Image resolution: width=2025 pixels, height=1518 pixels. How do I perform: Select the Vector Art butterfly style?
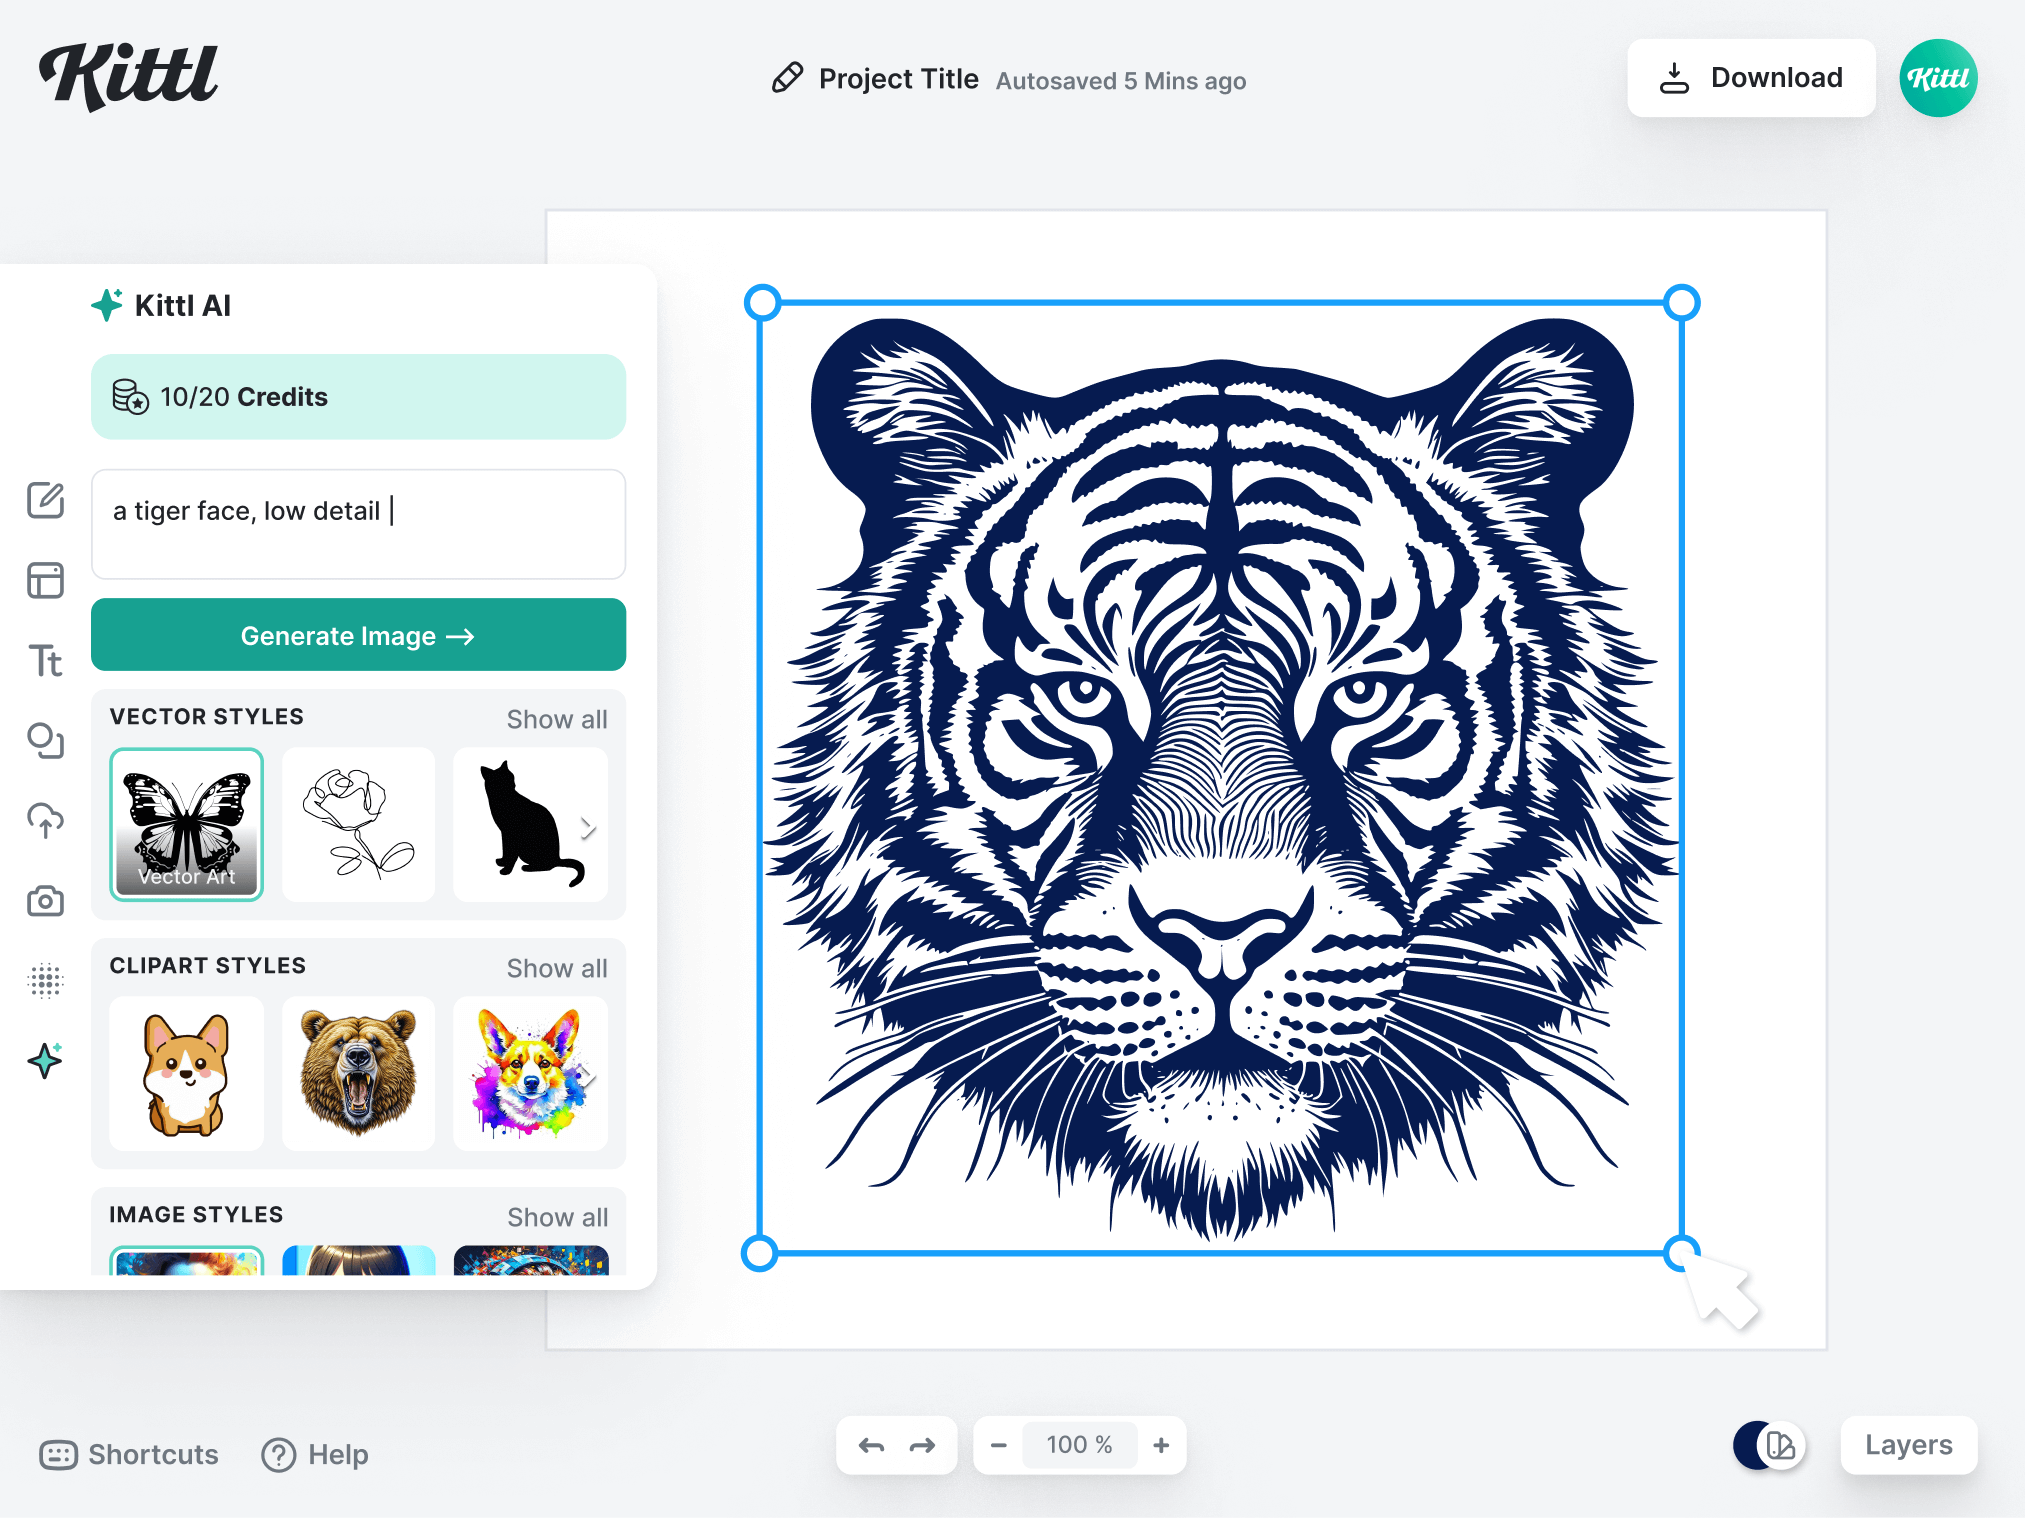187,825
